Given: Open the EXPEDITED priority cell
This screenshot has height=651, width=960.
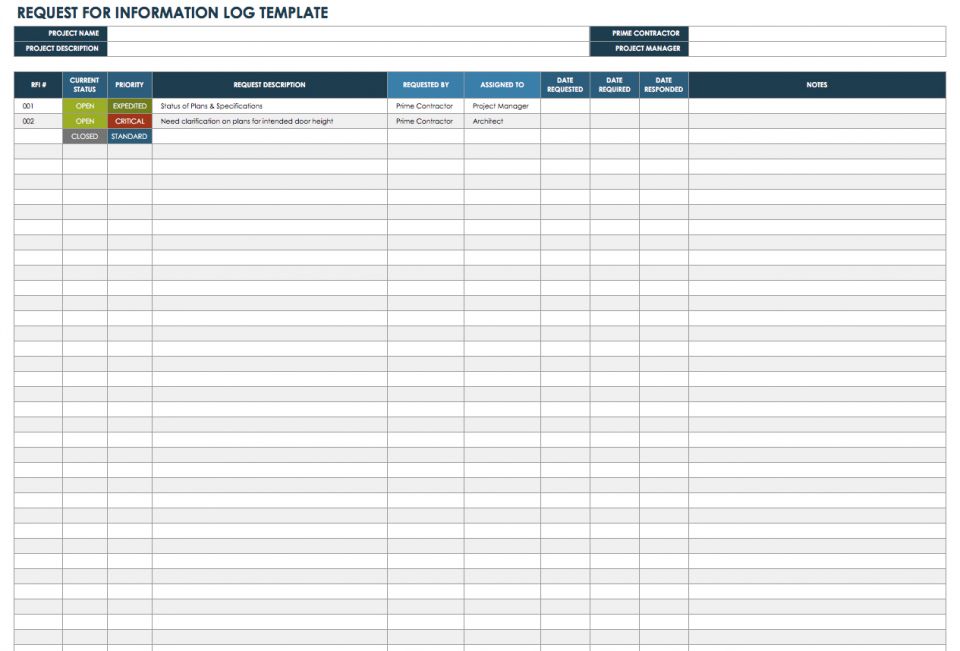Looking at the screenshot, I should tap(130, 106).
